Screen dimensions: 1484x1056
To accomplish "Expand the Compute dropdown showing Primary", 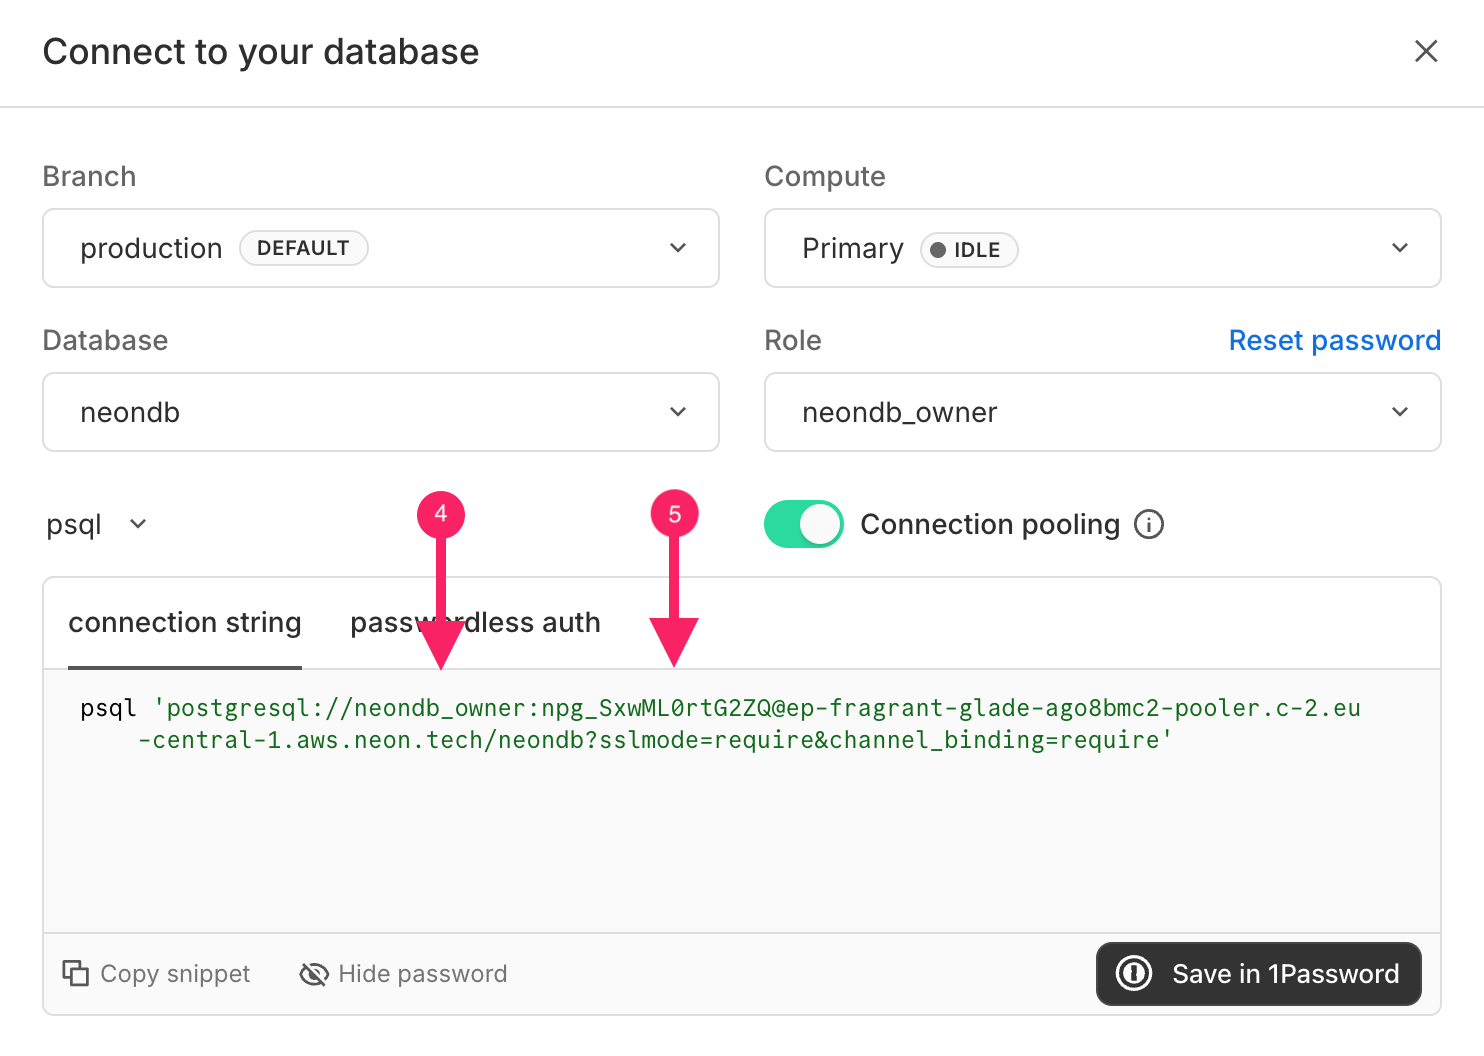I will (x=1102, y=248).
